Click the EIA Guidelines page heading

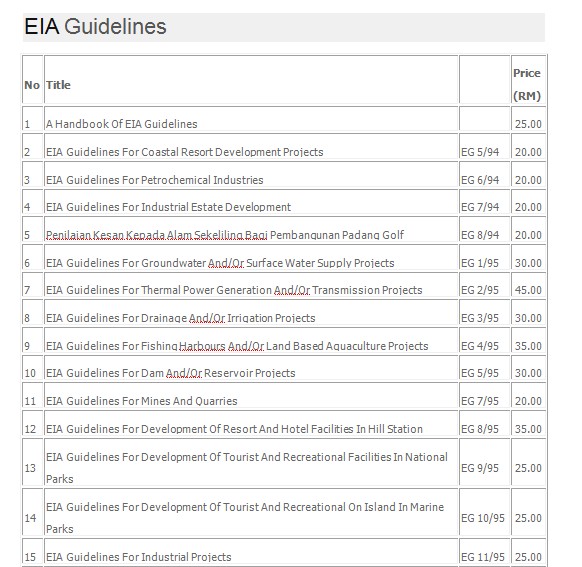pos(95,27)
